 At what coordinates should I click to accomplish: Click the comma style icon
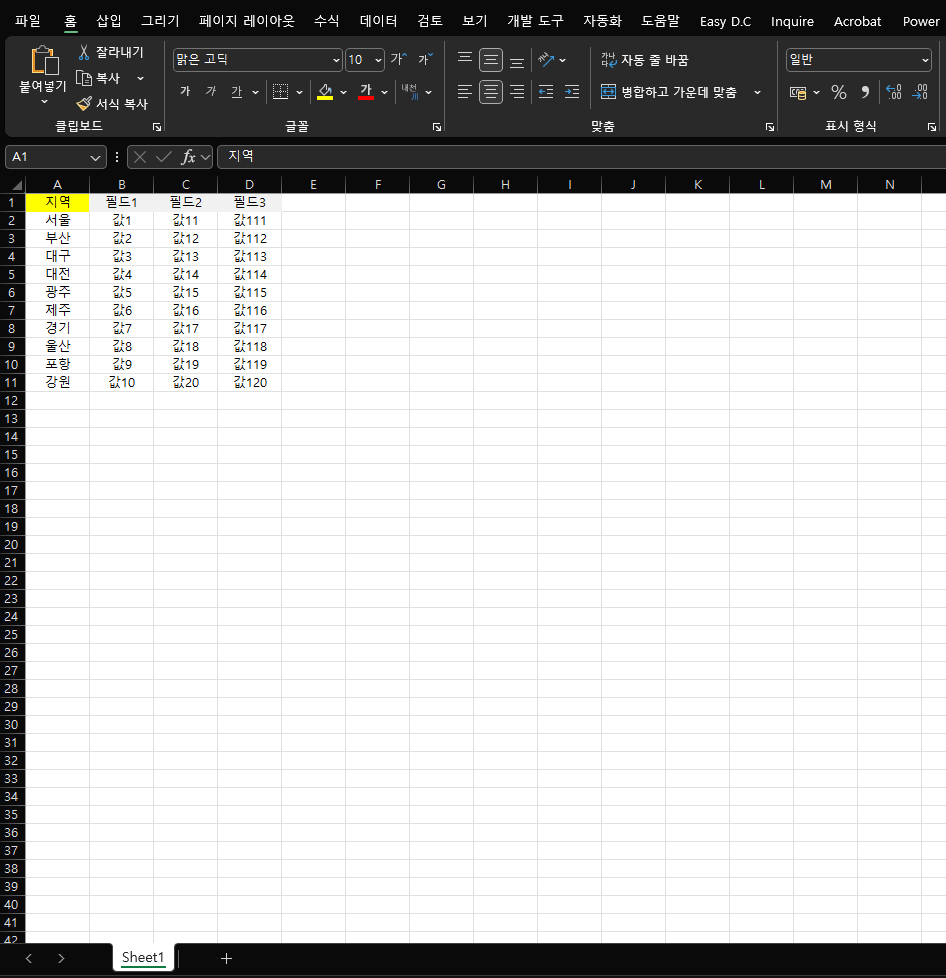click(x=865, y=92)
